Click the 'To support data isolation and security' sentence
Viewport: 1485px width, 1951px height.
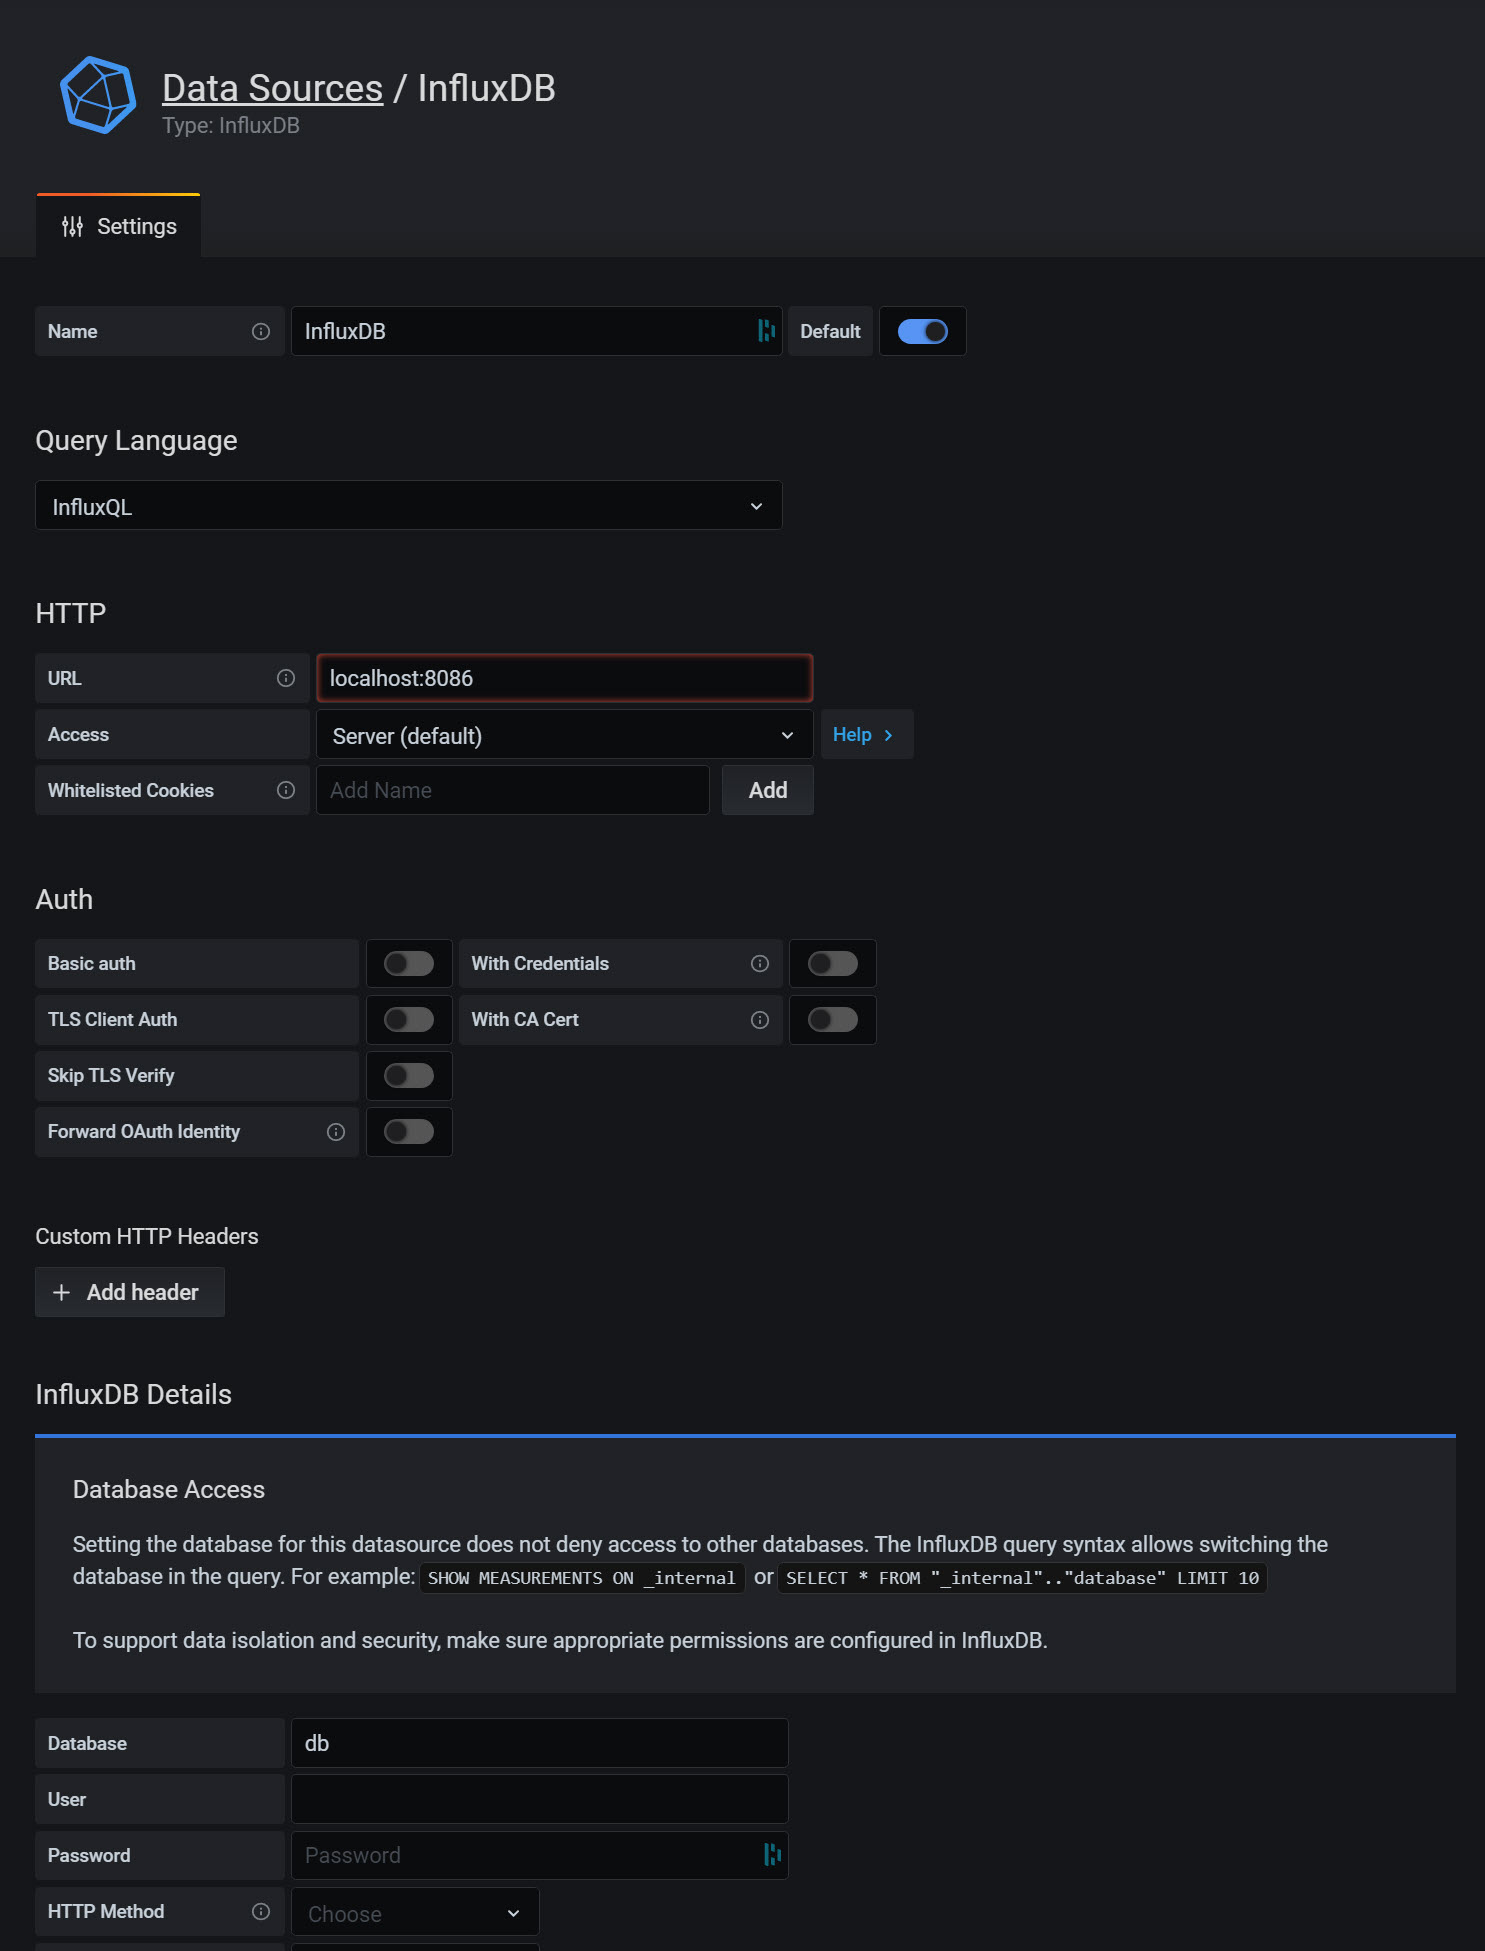coord(560,1641)
